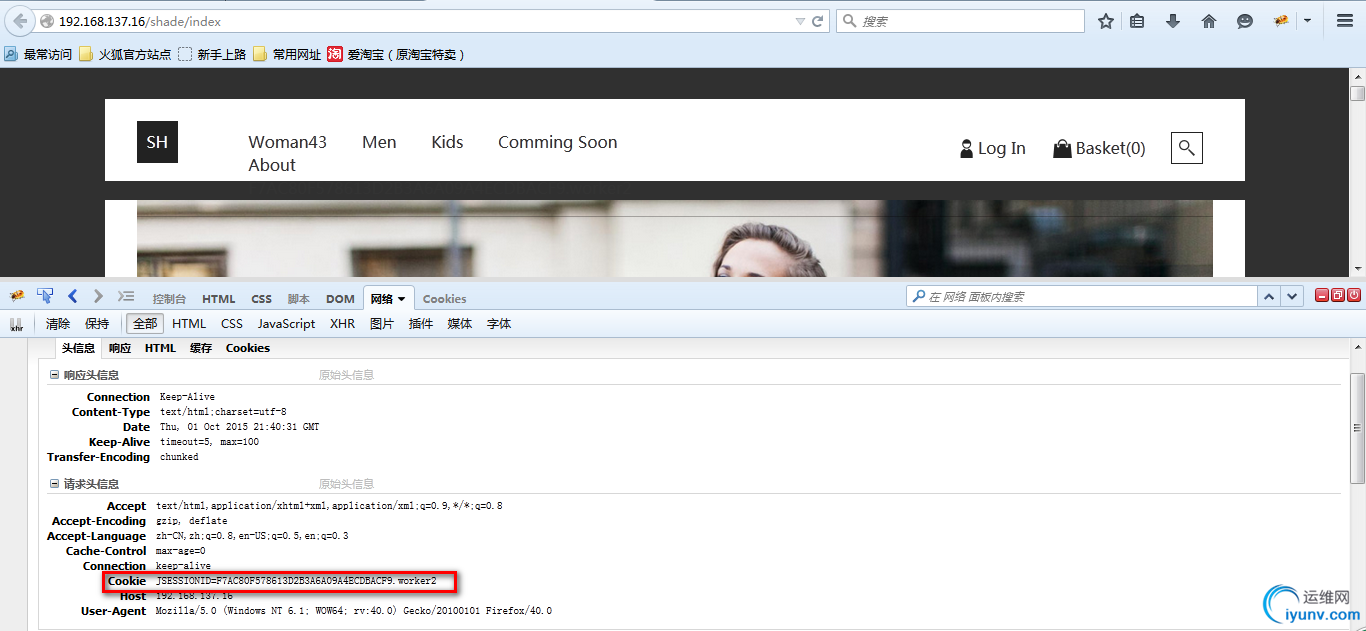This screenshot has height=631, width=1366.
Task: View 原始头信息 for request headers
Action: (346, 484)
